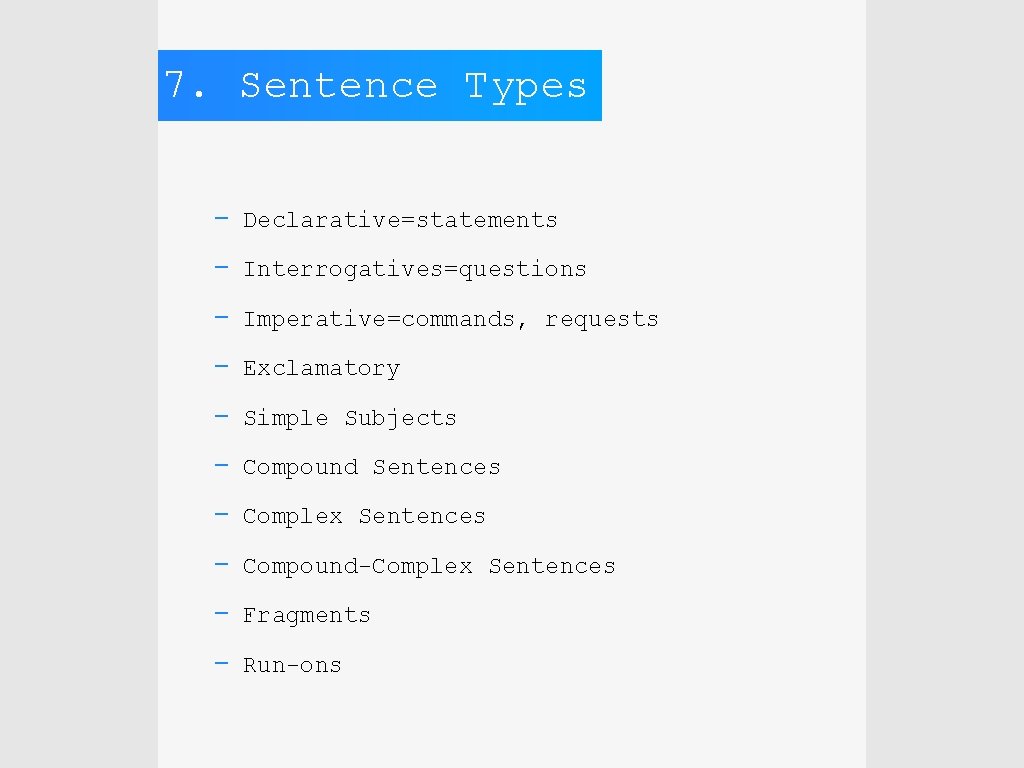
Task: Click the "Run-ons" list item
Action: click(292, 665)
